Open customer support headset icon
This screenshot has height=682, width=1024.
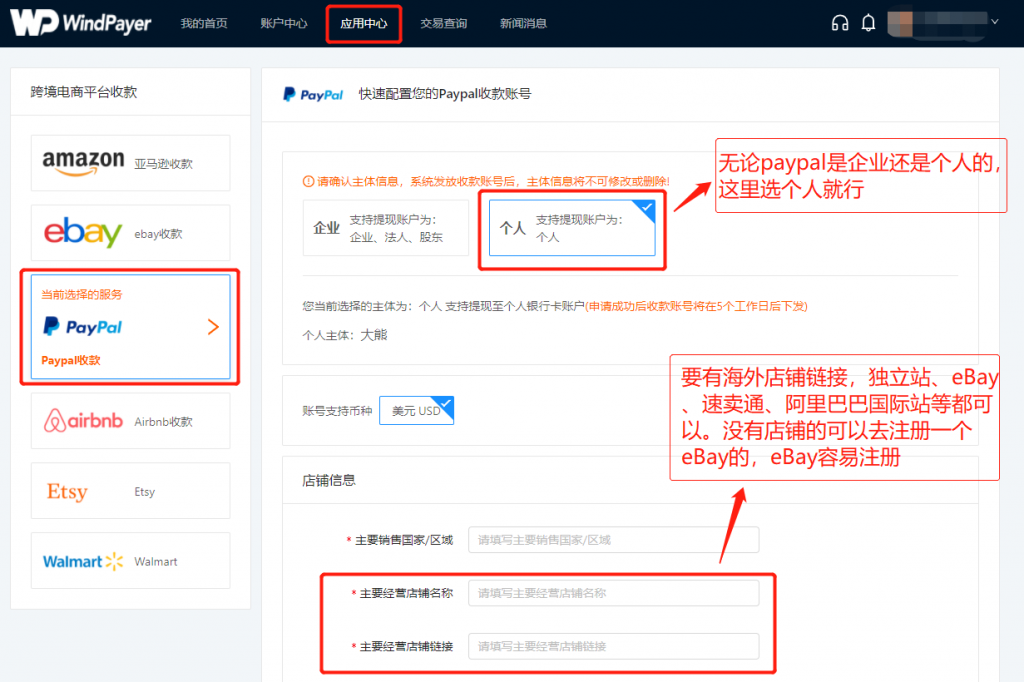tap(840, 23)
